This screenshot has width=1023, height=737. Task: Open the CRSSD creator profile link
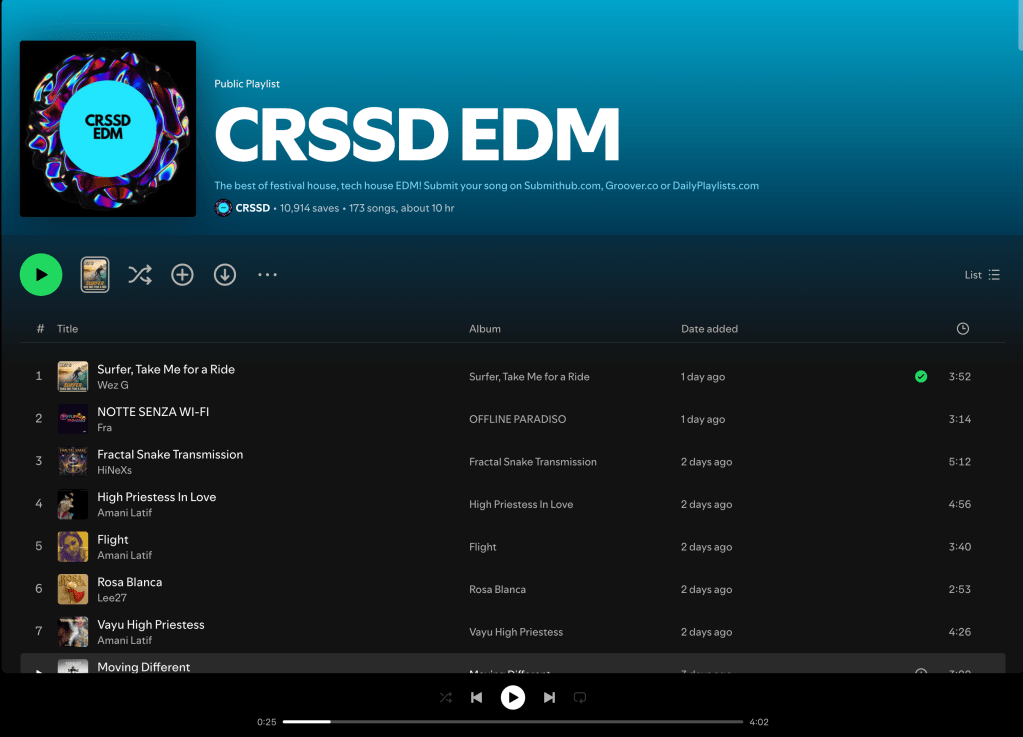(252, 208)
